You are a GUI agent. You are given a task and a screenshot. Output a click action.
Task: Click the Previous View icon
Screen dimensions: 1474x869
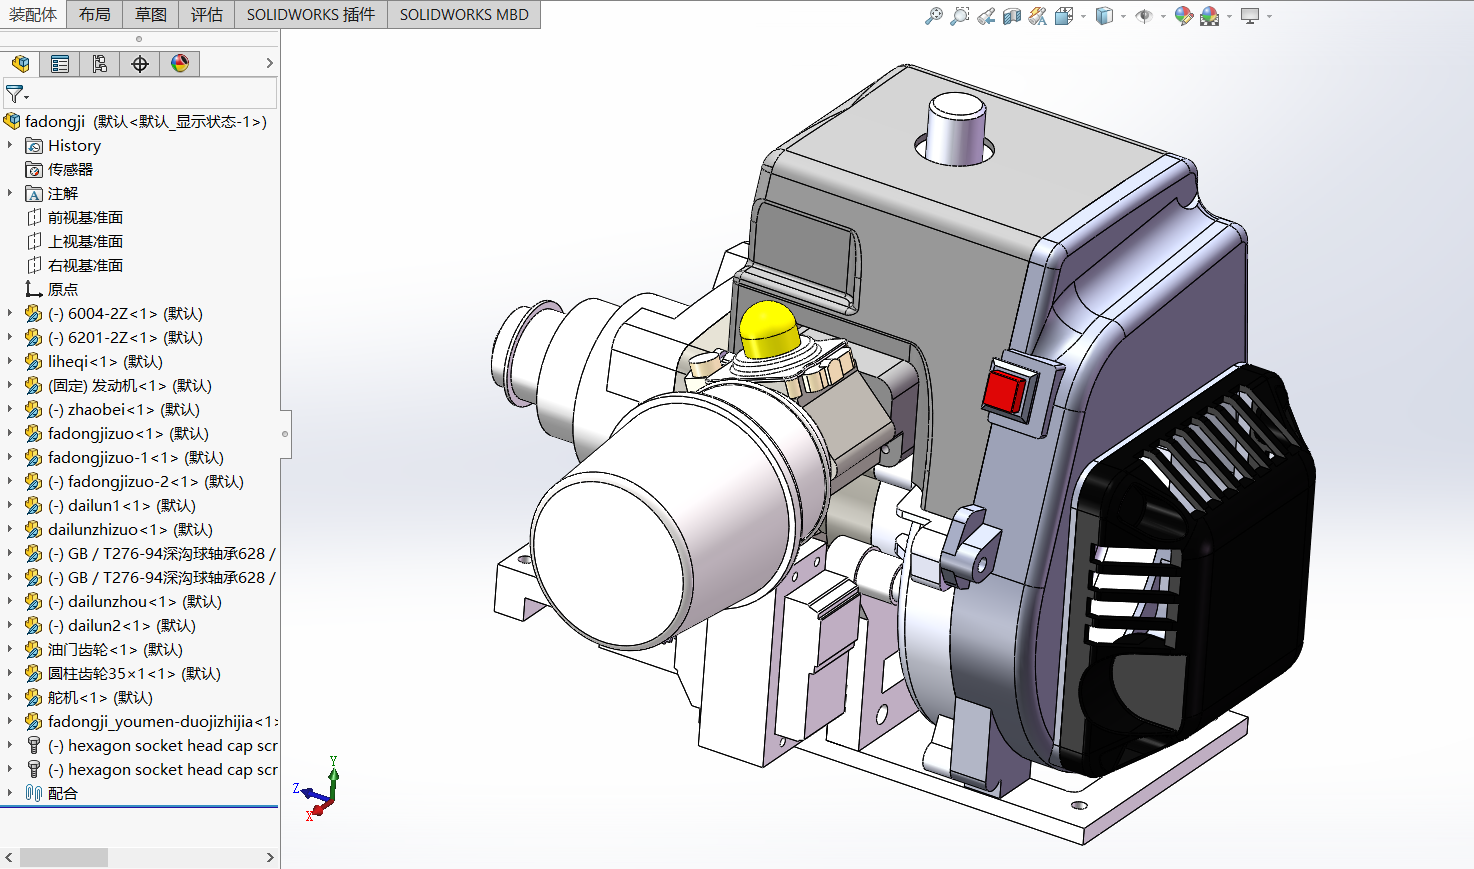click(986, 16)
